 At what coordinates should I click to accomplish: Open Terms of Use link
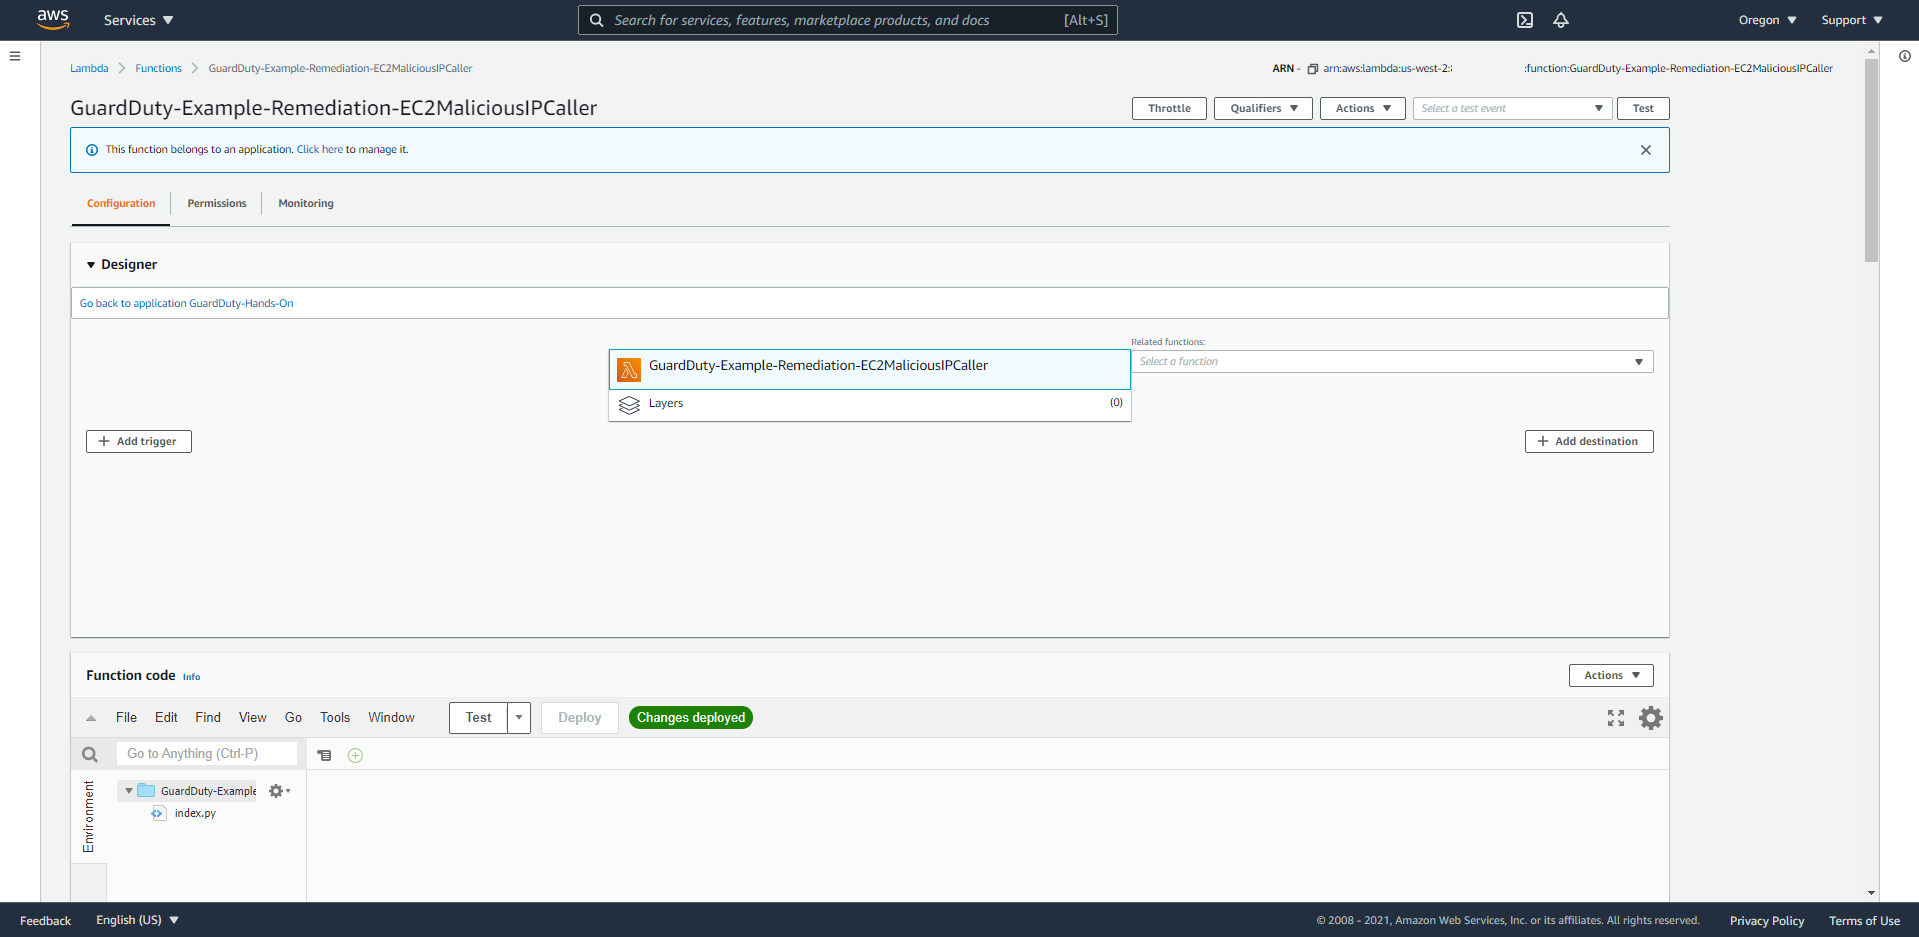(1864, 921)
